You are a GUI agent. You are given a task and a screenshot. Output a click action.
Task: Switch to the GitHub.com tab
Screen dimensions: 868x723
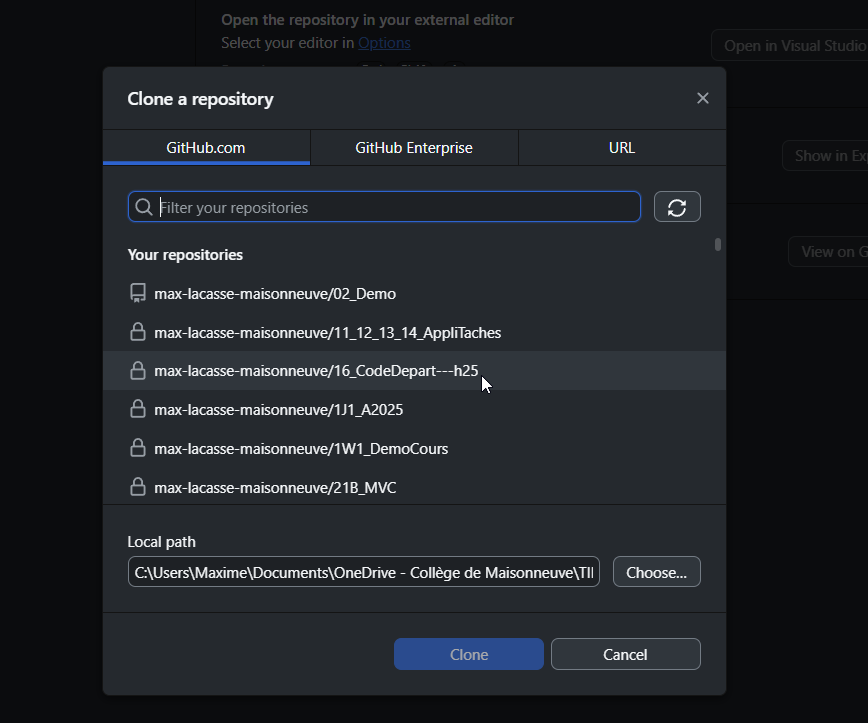tap(206, 148)
